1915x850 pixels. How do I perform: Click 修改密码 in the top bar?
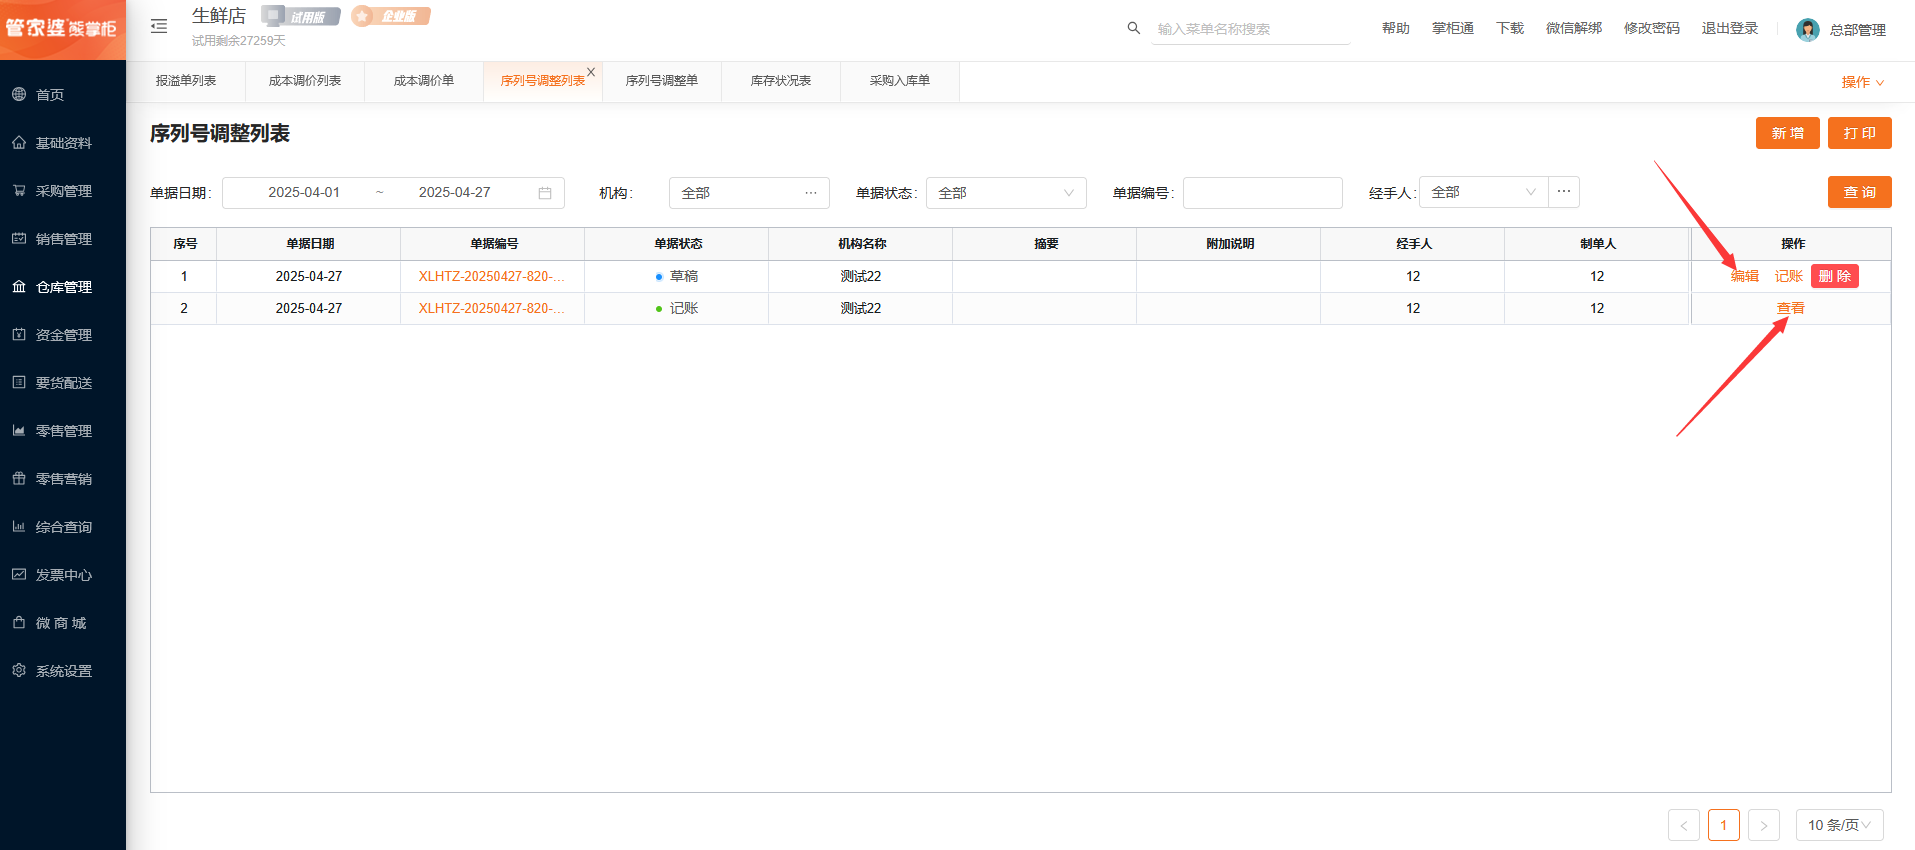pos(1652,28)
